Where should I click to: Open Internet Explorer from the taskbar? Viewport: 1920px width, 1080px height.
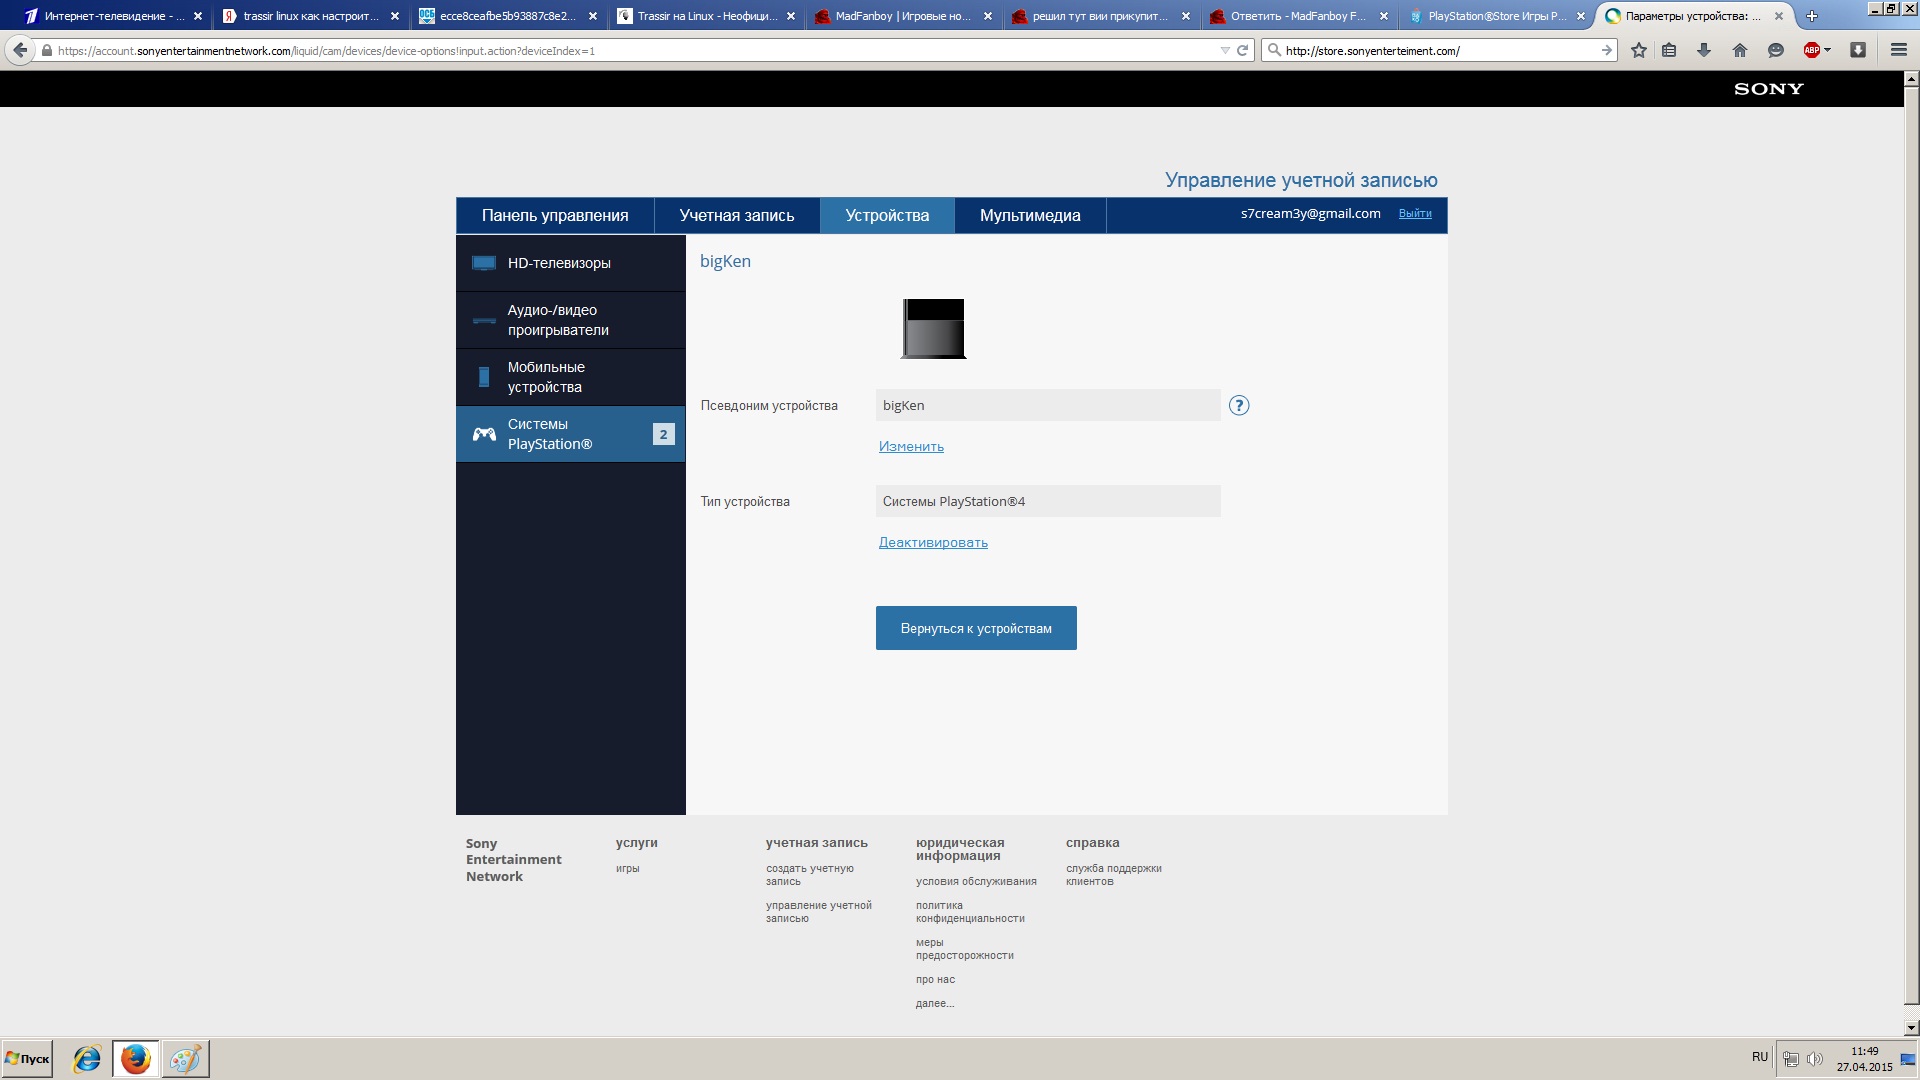(87, 1058)
